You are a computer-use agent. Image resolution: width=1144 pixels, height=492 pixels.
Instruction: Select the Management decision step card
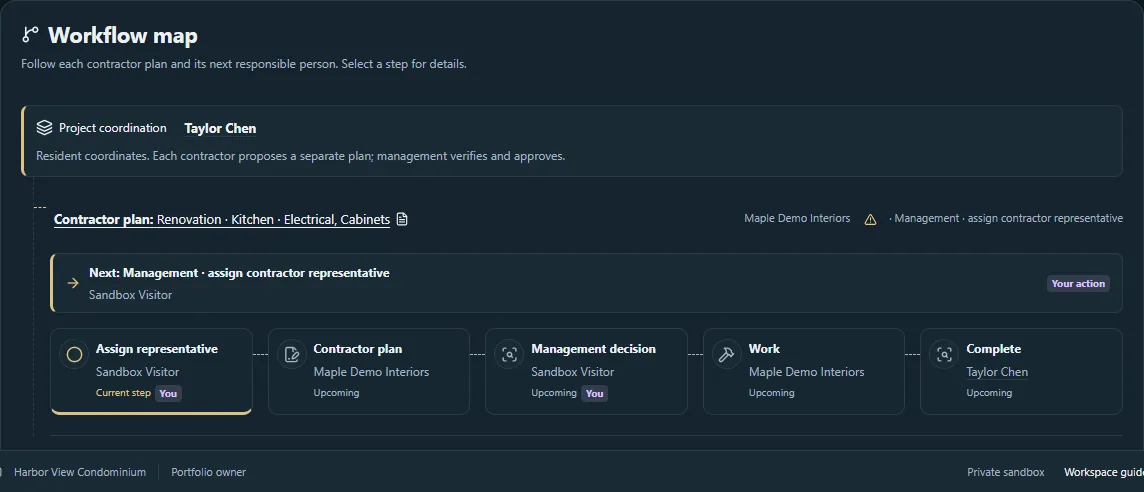[586, 372]
